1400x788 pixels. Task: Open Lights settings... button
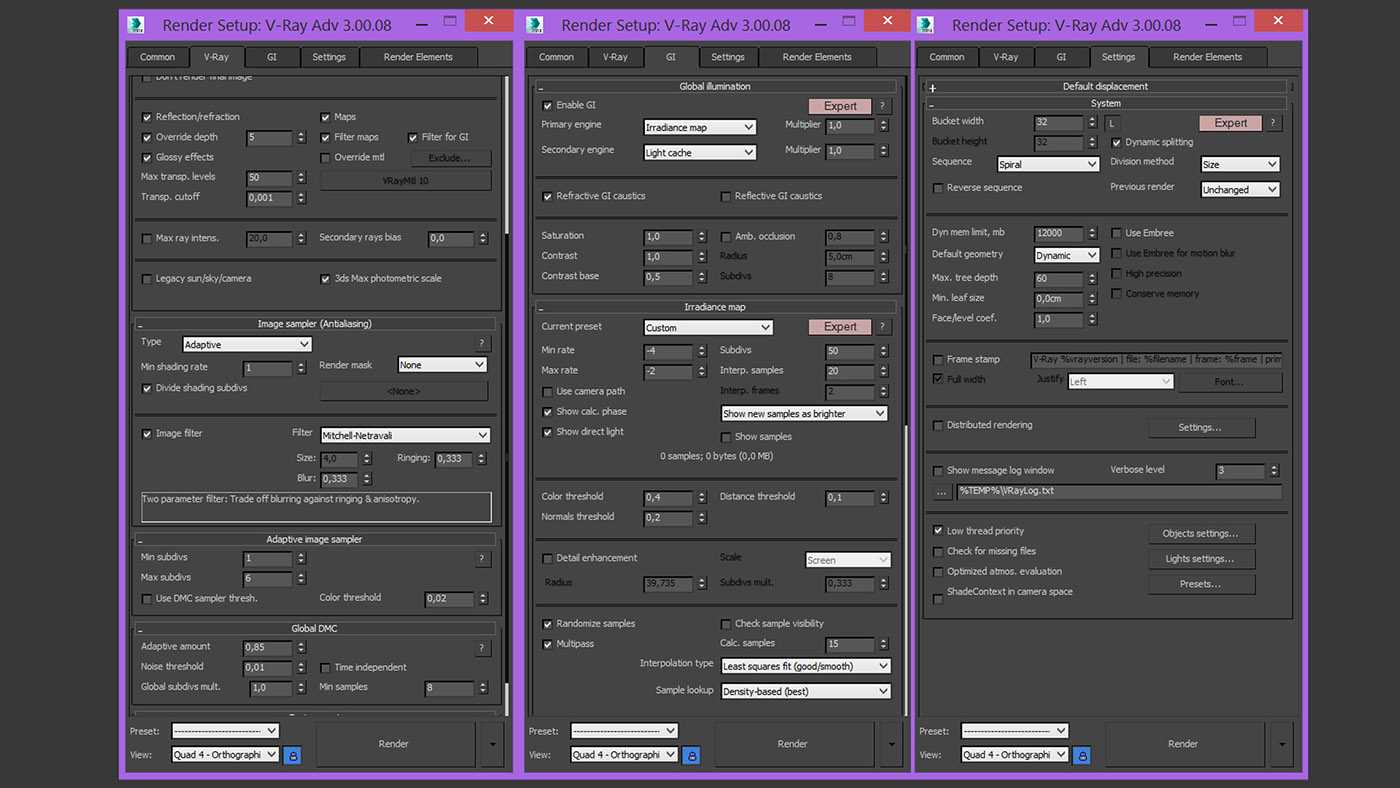1200,559
